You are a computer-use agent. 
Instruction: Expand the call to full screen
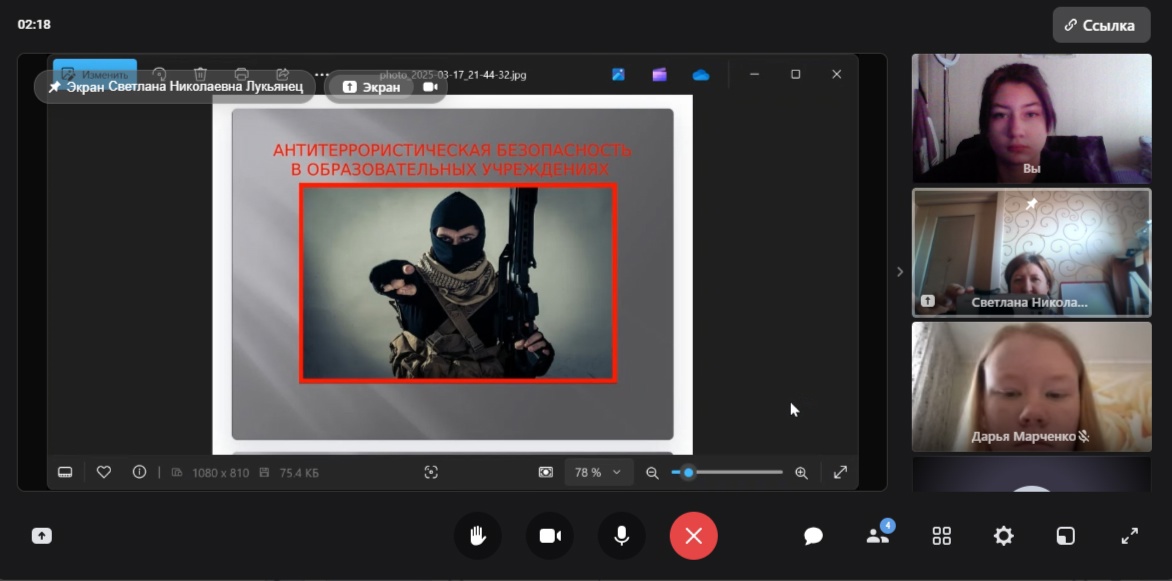click(1129, 535)
